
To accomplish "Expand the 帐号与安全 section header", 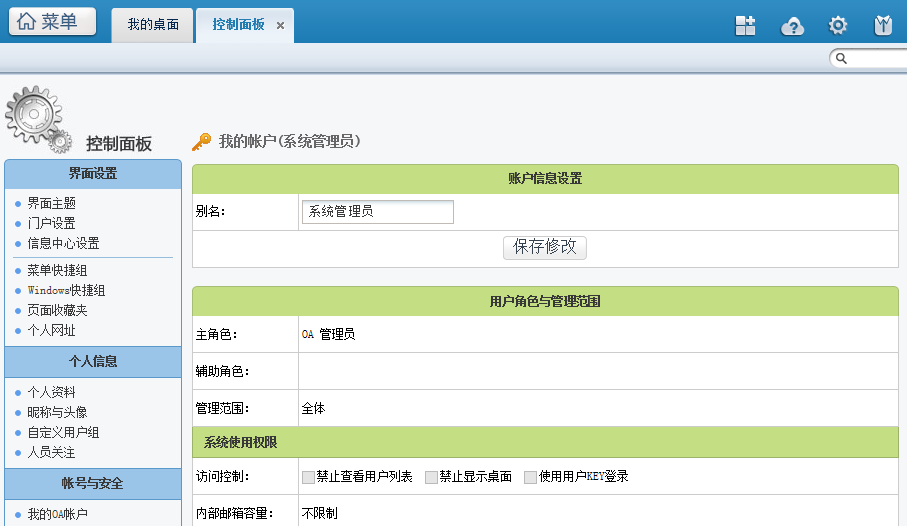I will 93,484.
